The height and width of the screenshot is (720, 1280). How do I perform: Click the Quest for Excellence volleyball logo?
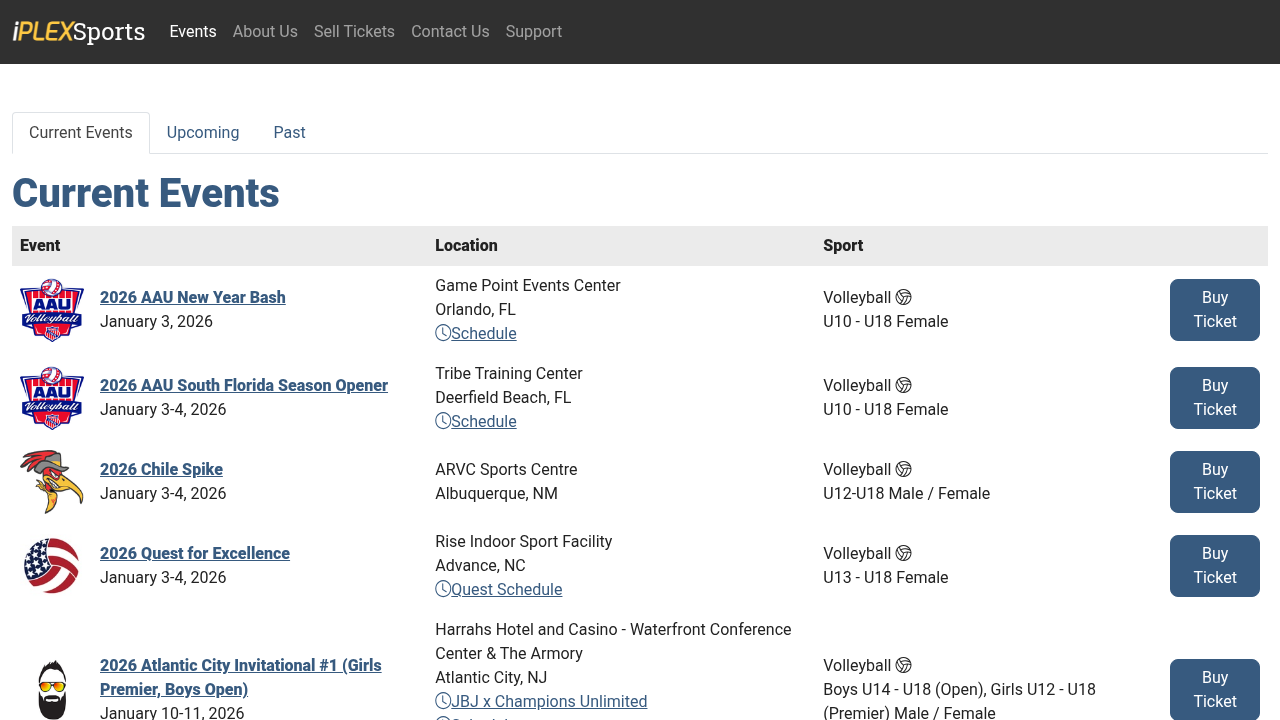coord(52,566)
